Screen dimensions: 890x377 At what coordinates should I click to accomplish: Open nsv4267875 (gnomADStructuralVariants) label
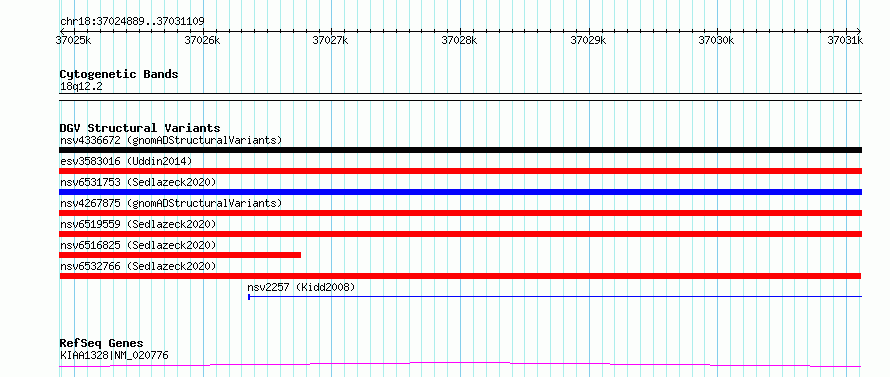coord(171,203)
